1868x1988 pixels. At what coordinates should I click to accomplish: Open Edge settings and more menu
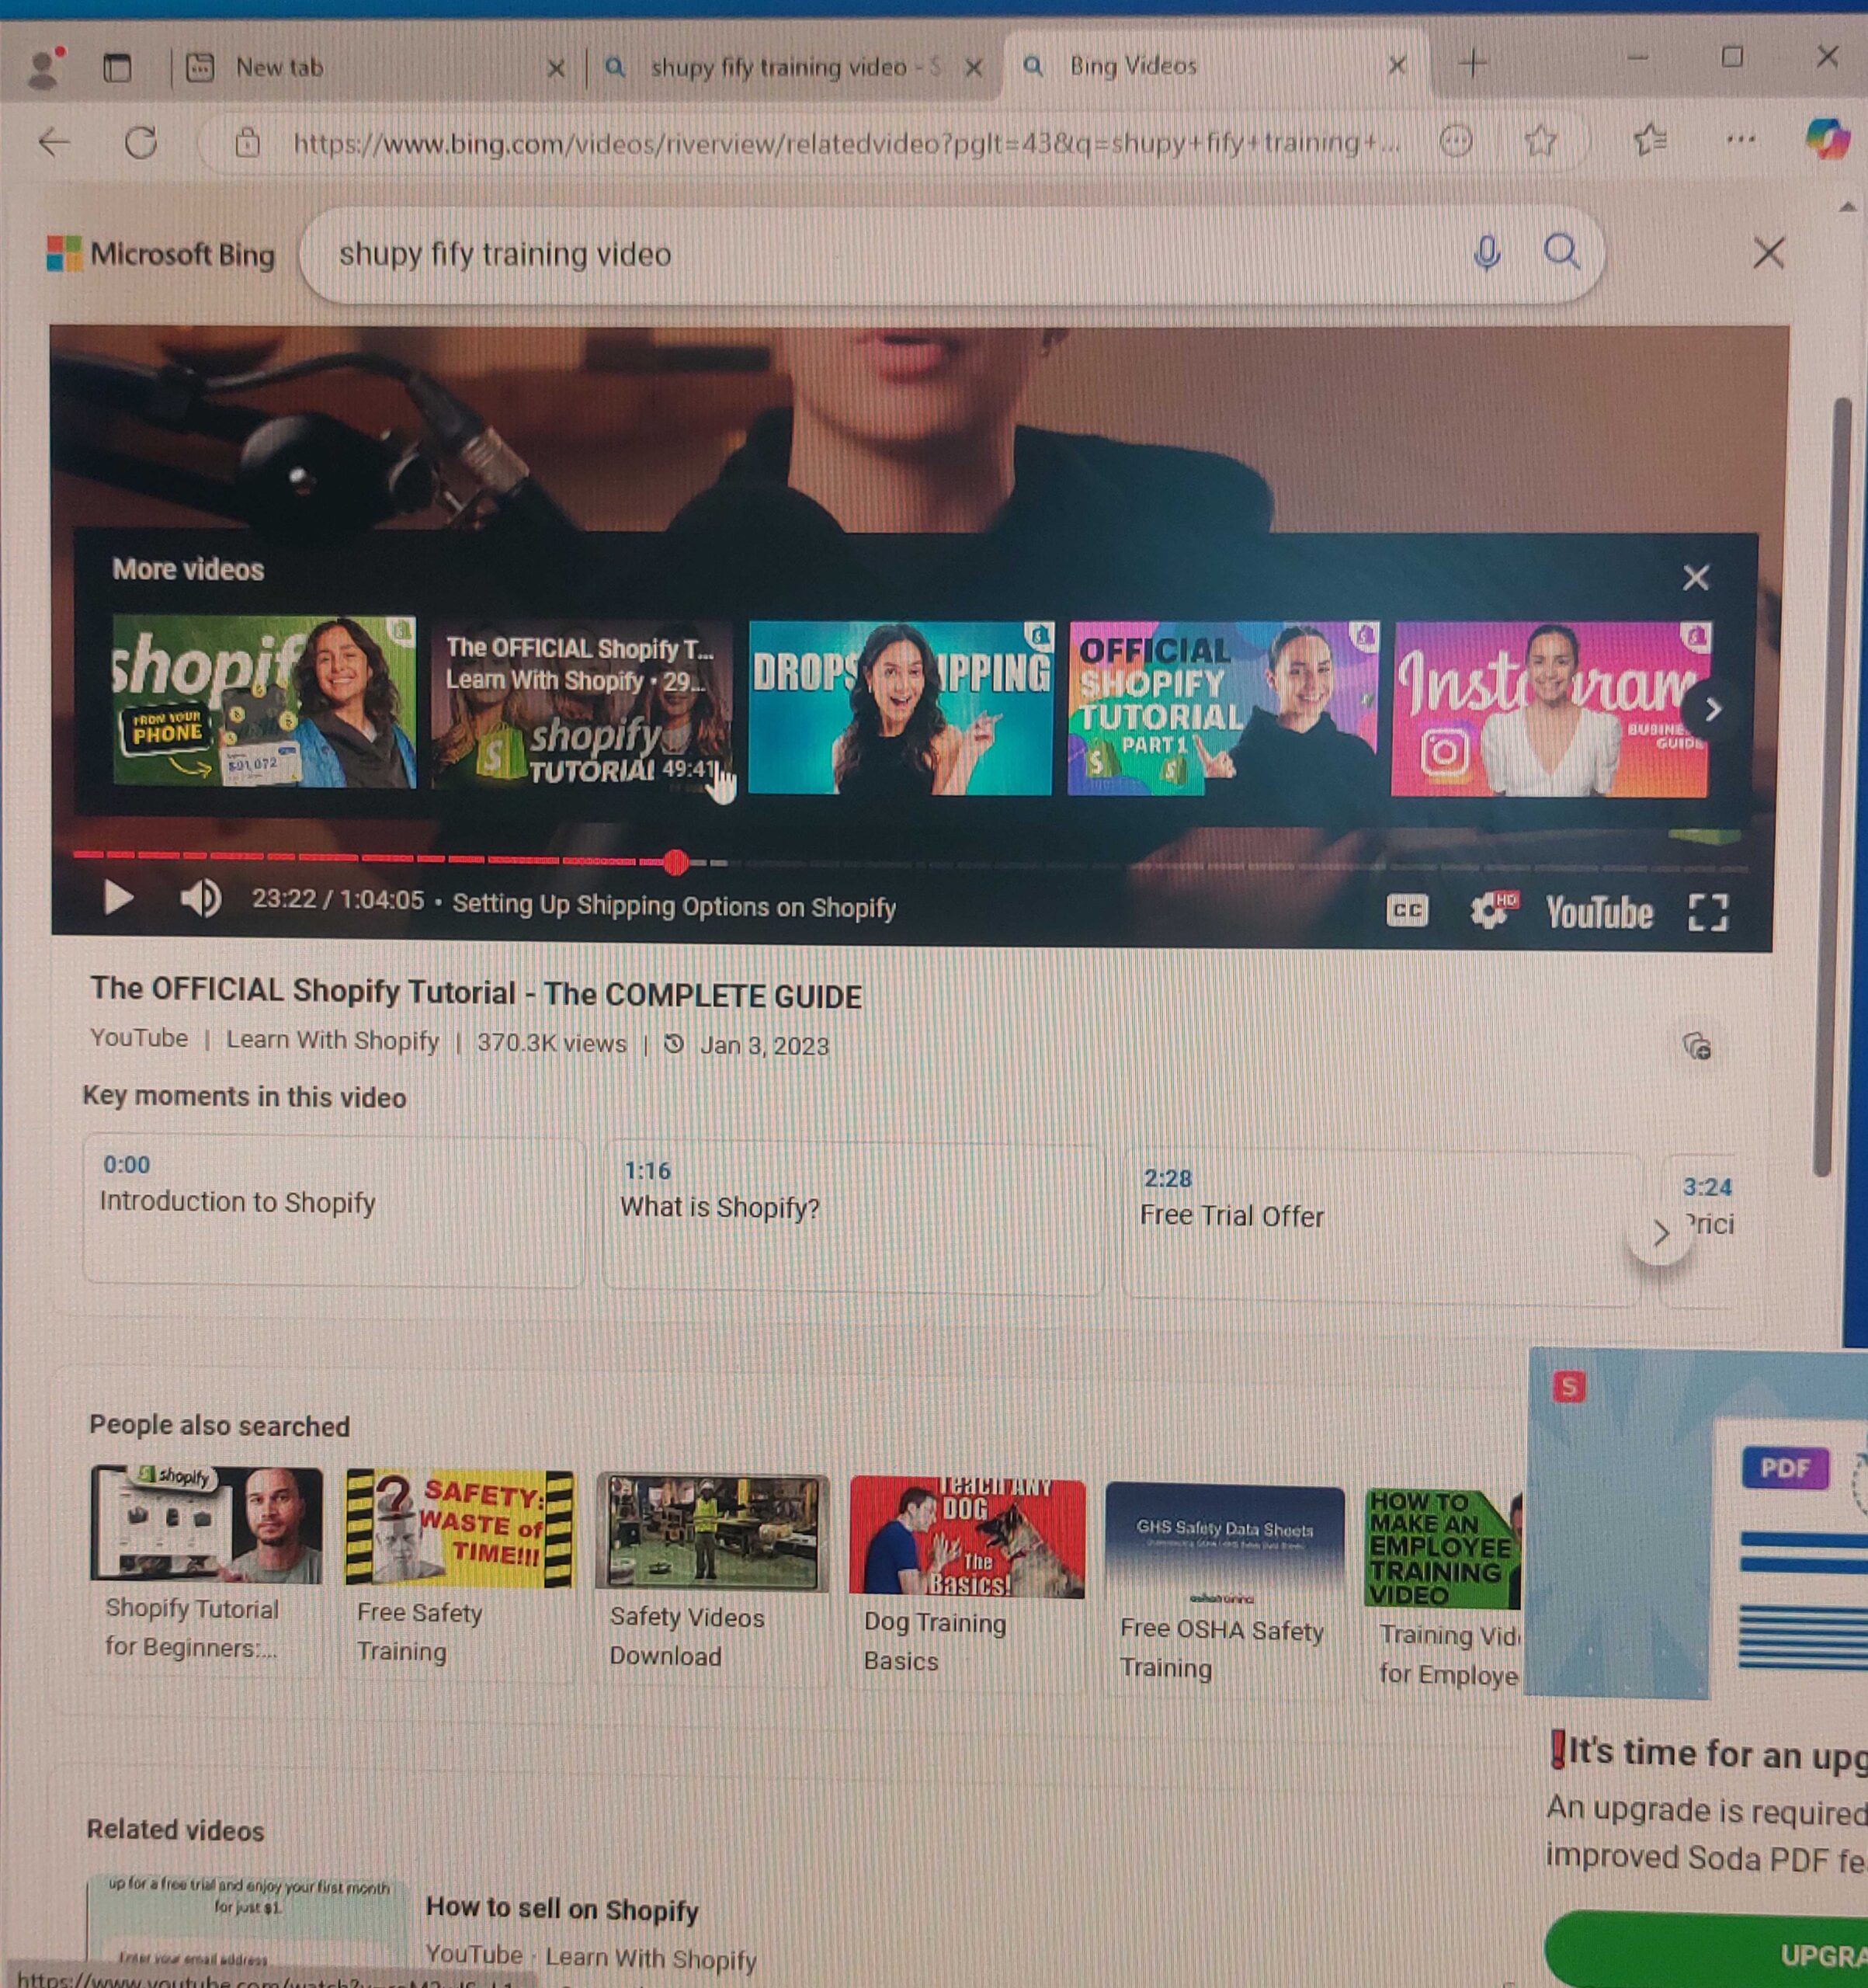click(1741, 139)
